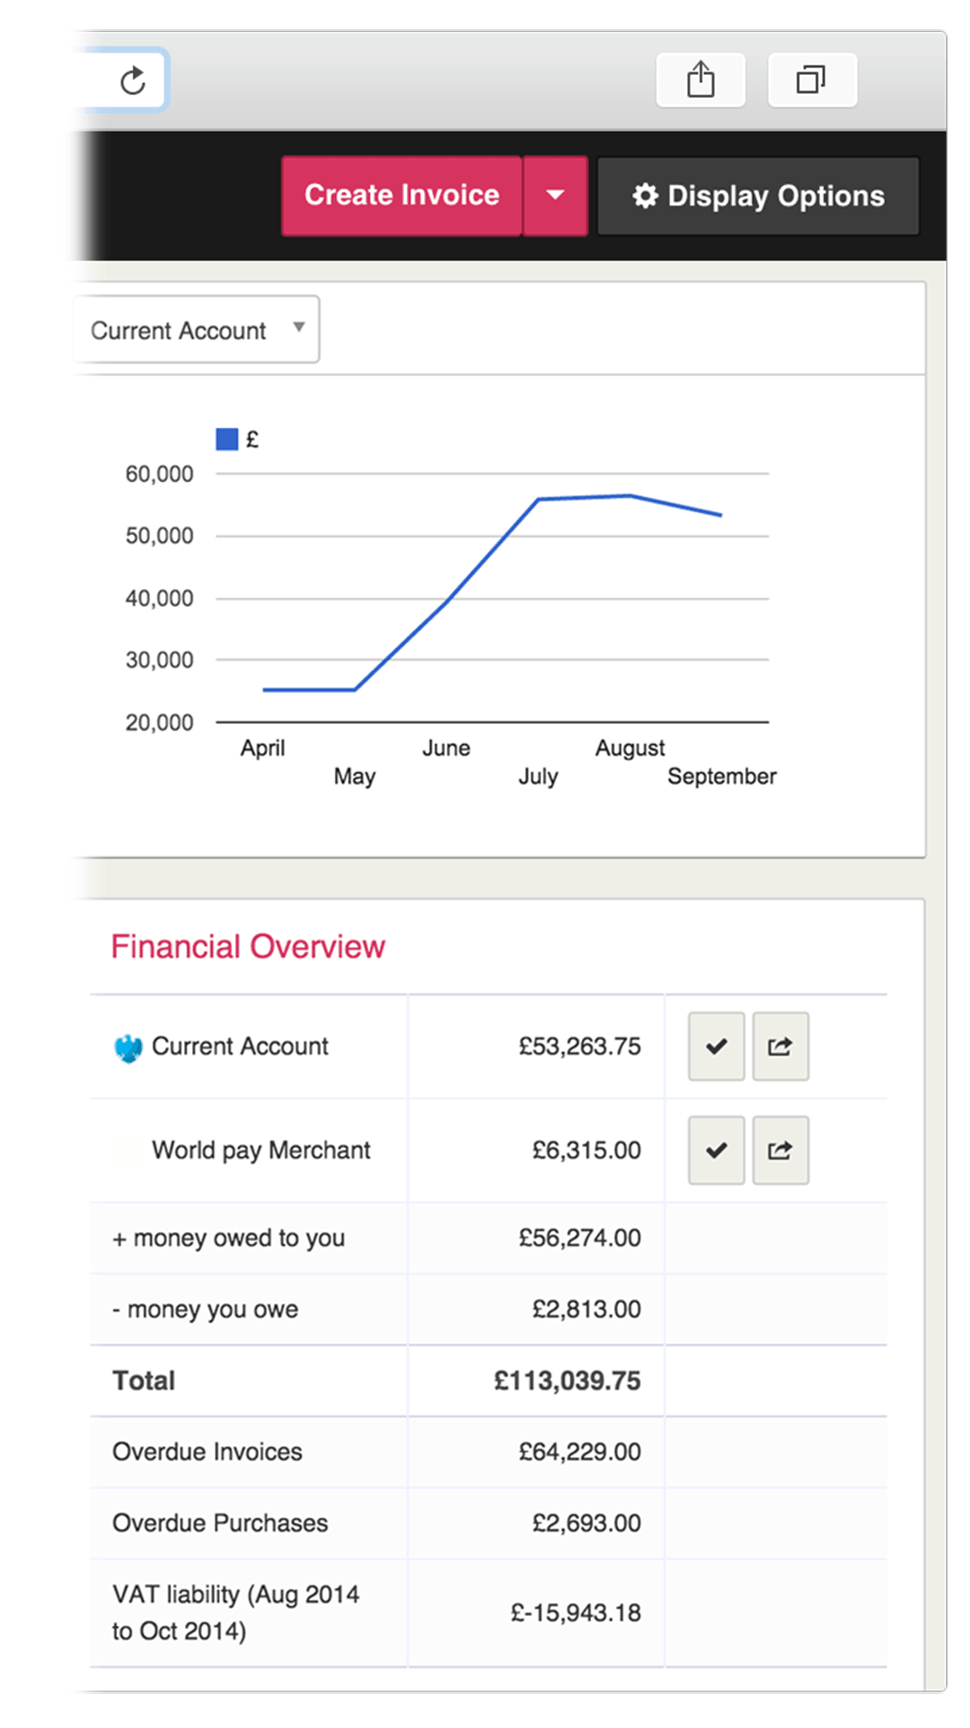Viewport: 970px width, 1728px height.
Task: Click the VAT liability row
Action: coord(235,1612)
